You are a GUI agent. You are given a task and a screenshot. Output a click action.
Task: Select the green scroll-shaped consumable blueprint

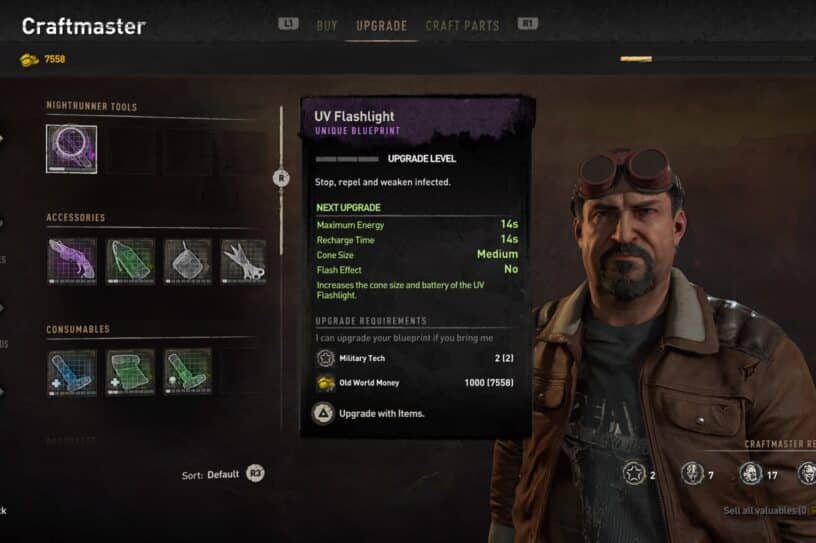[130, 373]
